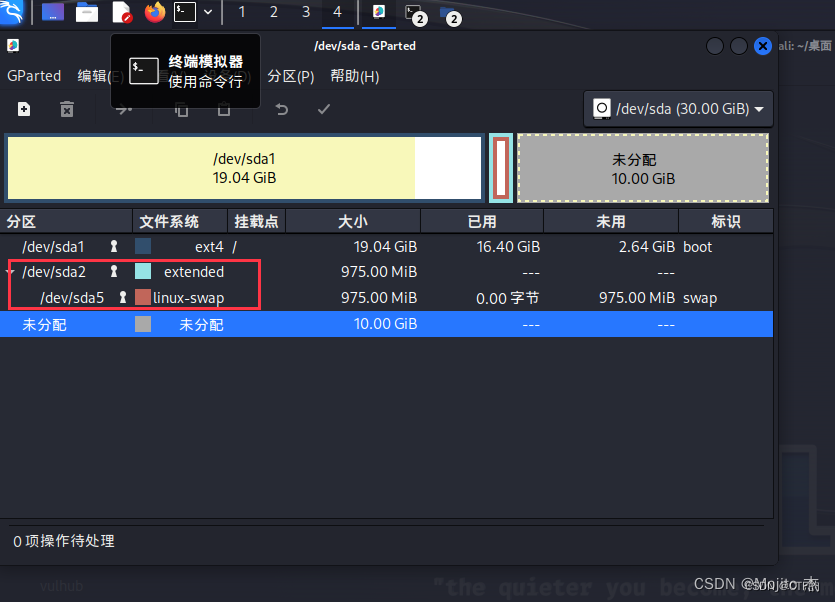Click the 2.64 GiB unused value
This screenshot has height=602, width=835.
pyautogui.click(x=646, y=247)
